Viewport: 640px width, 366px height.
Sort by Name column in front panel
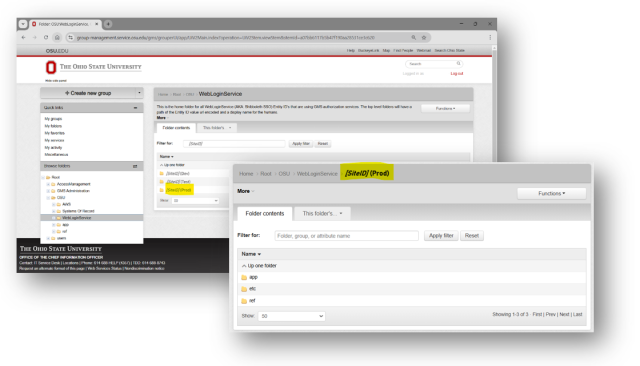[x=251, y=254]
